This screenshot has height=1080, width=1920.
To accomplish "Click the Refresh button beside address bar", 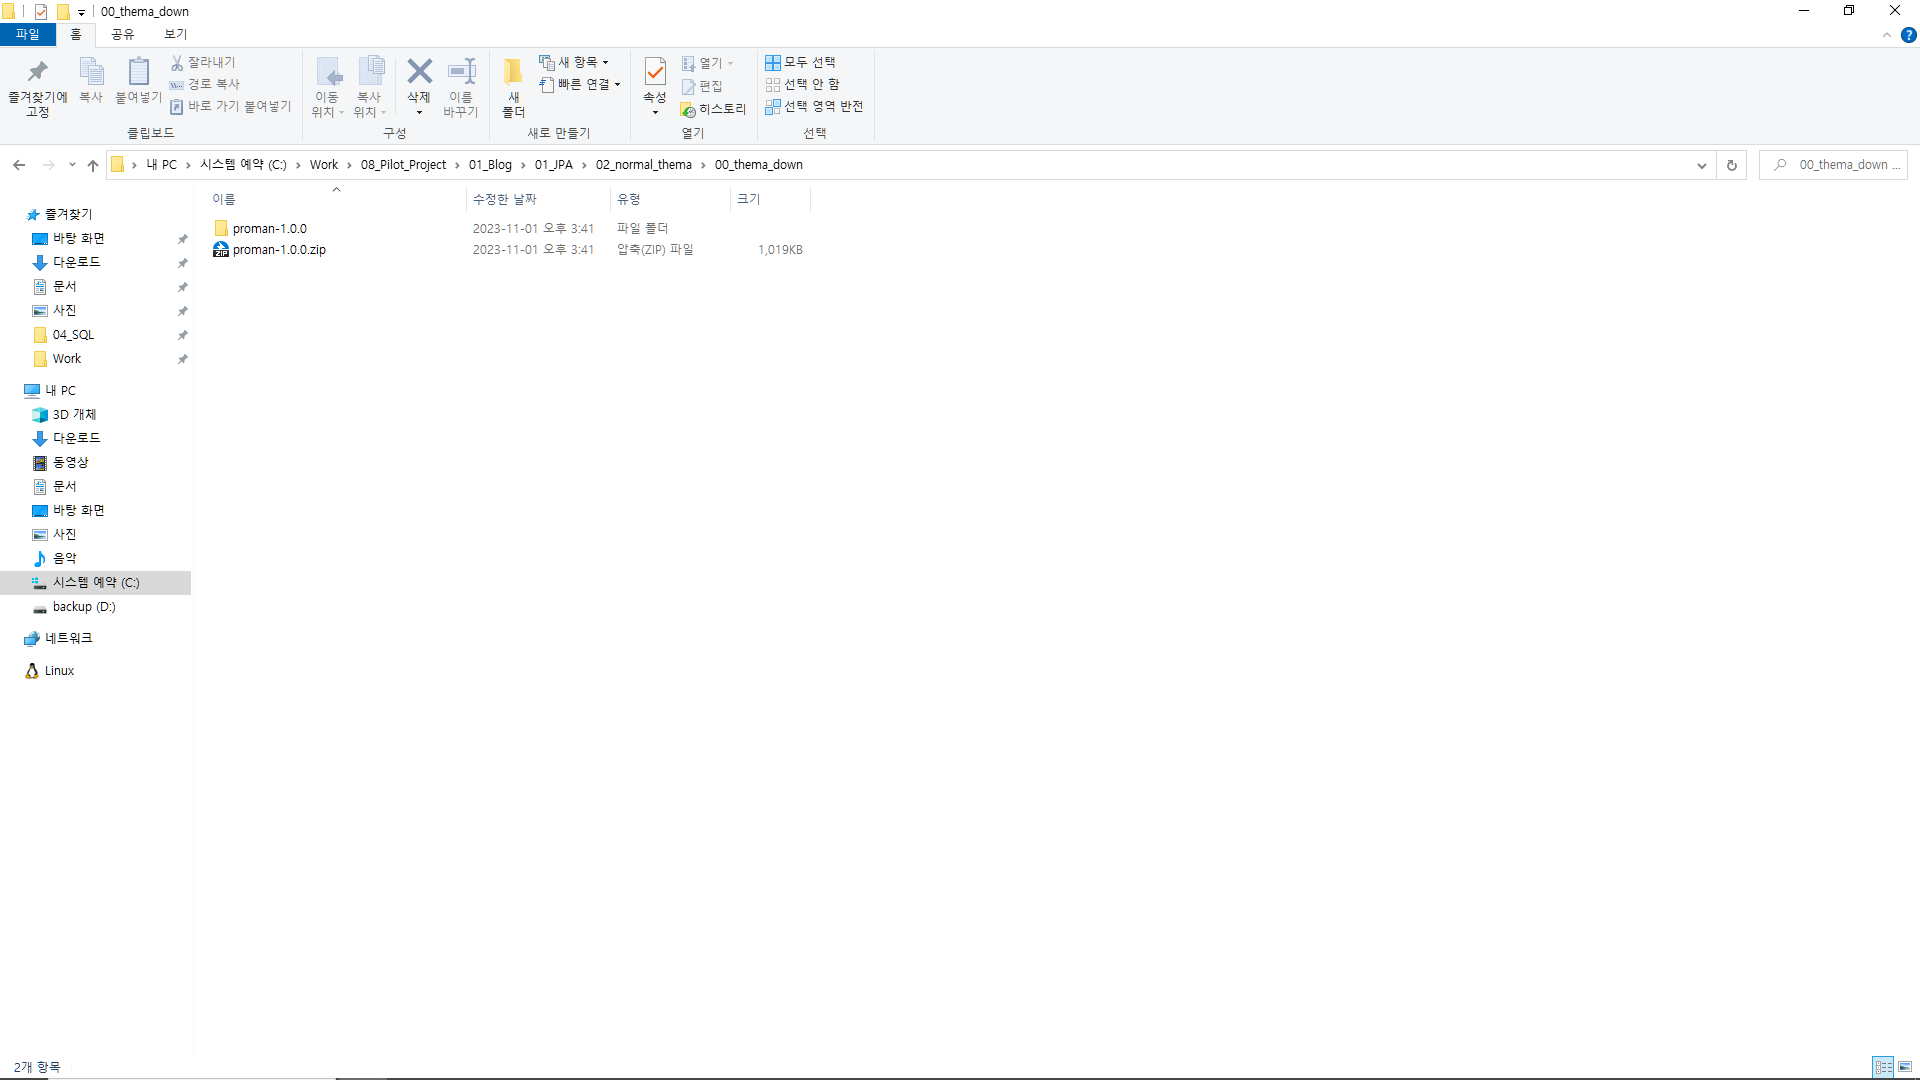I will pos(1732,165).
